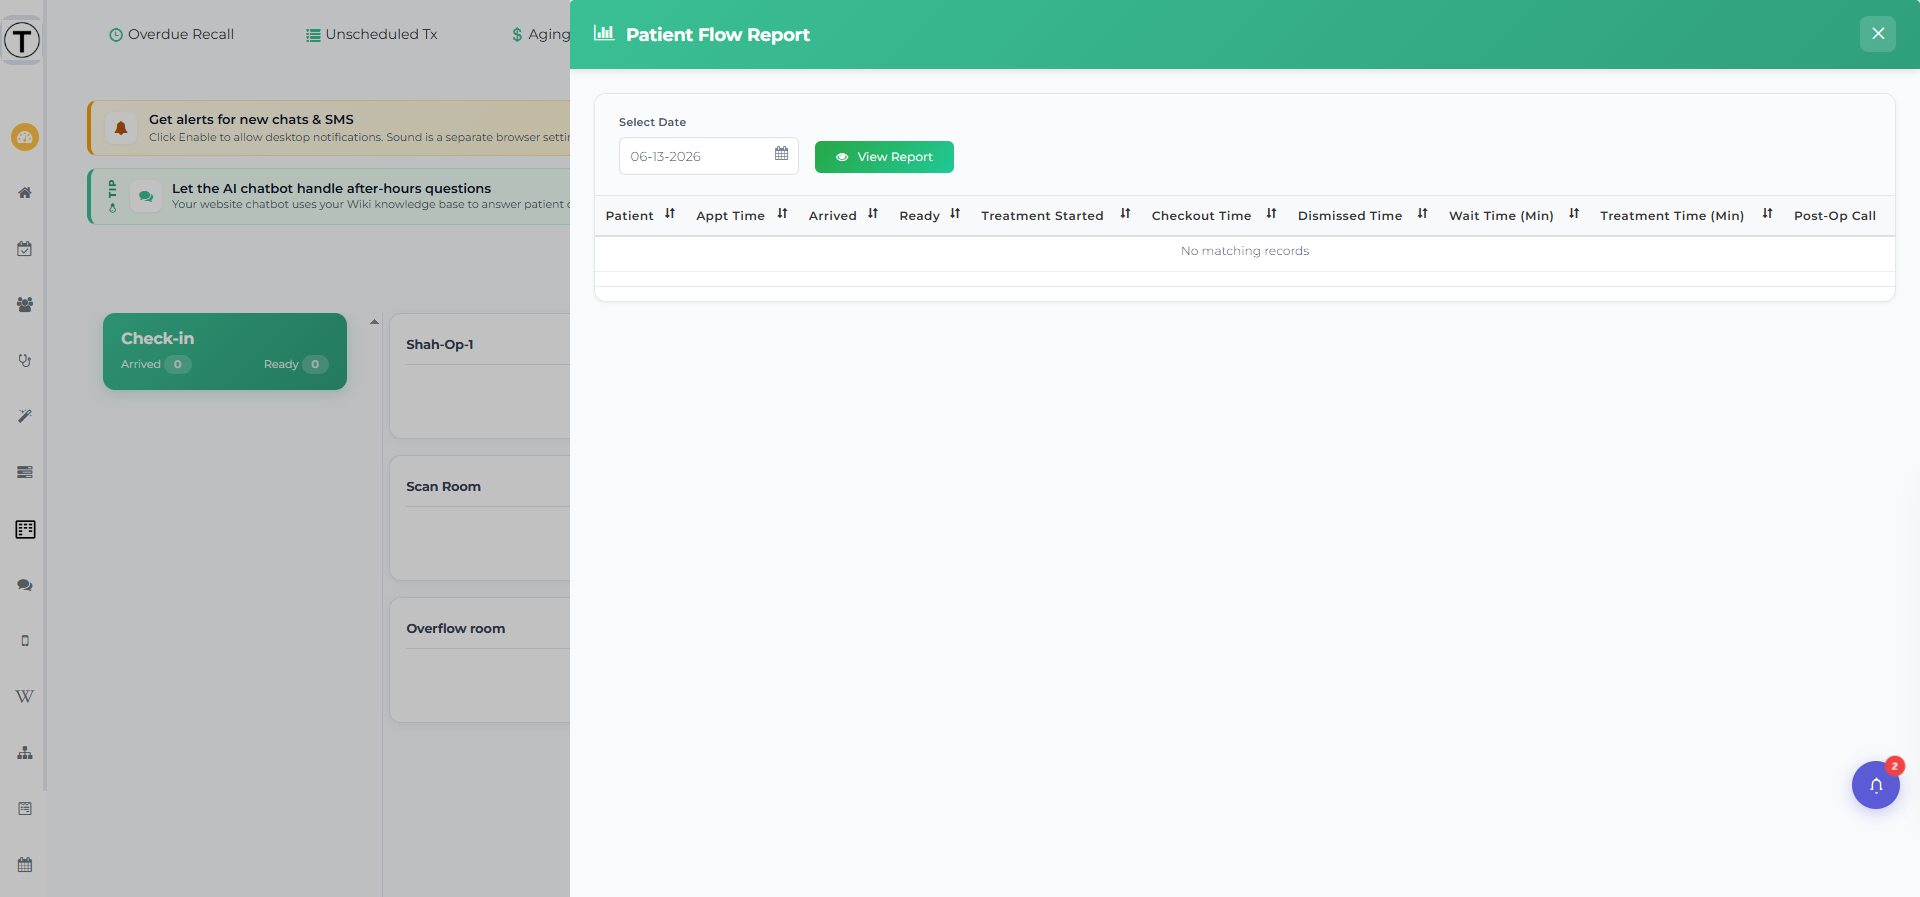Click the AI chatbot after-hours tip banner
The width and height of the screenshot is (1920, 897).
tap(329, 196)
